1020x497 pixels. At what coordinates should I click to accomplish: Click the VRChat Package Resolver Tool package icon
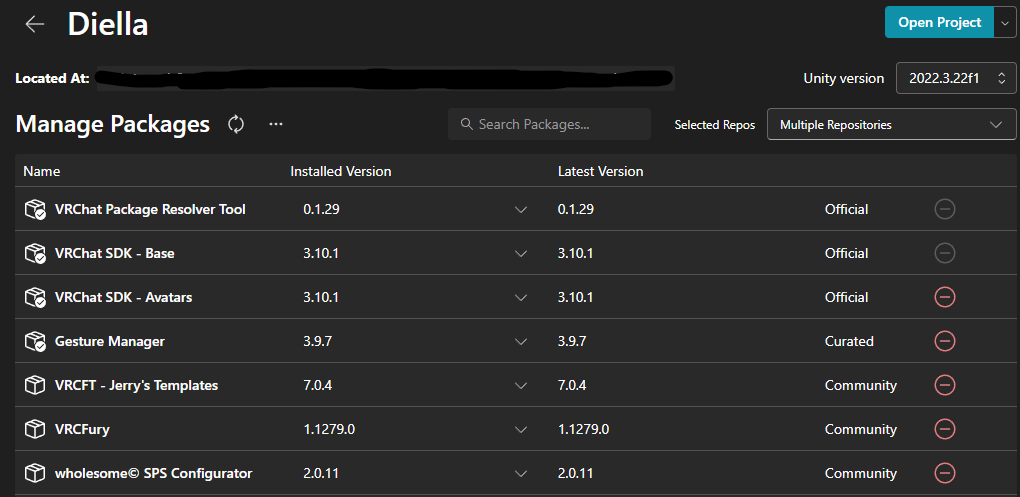[35, 209]
